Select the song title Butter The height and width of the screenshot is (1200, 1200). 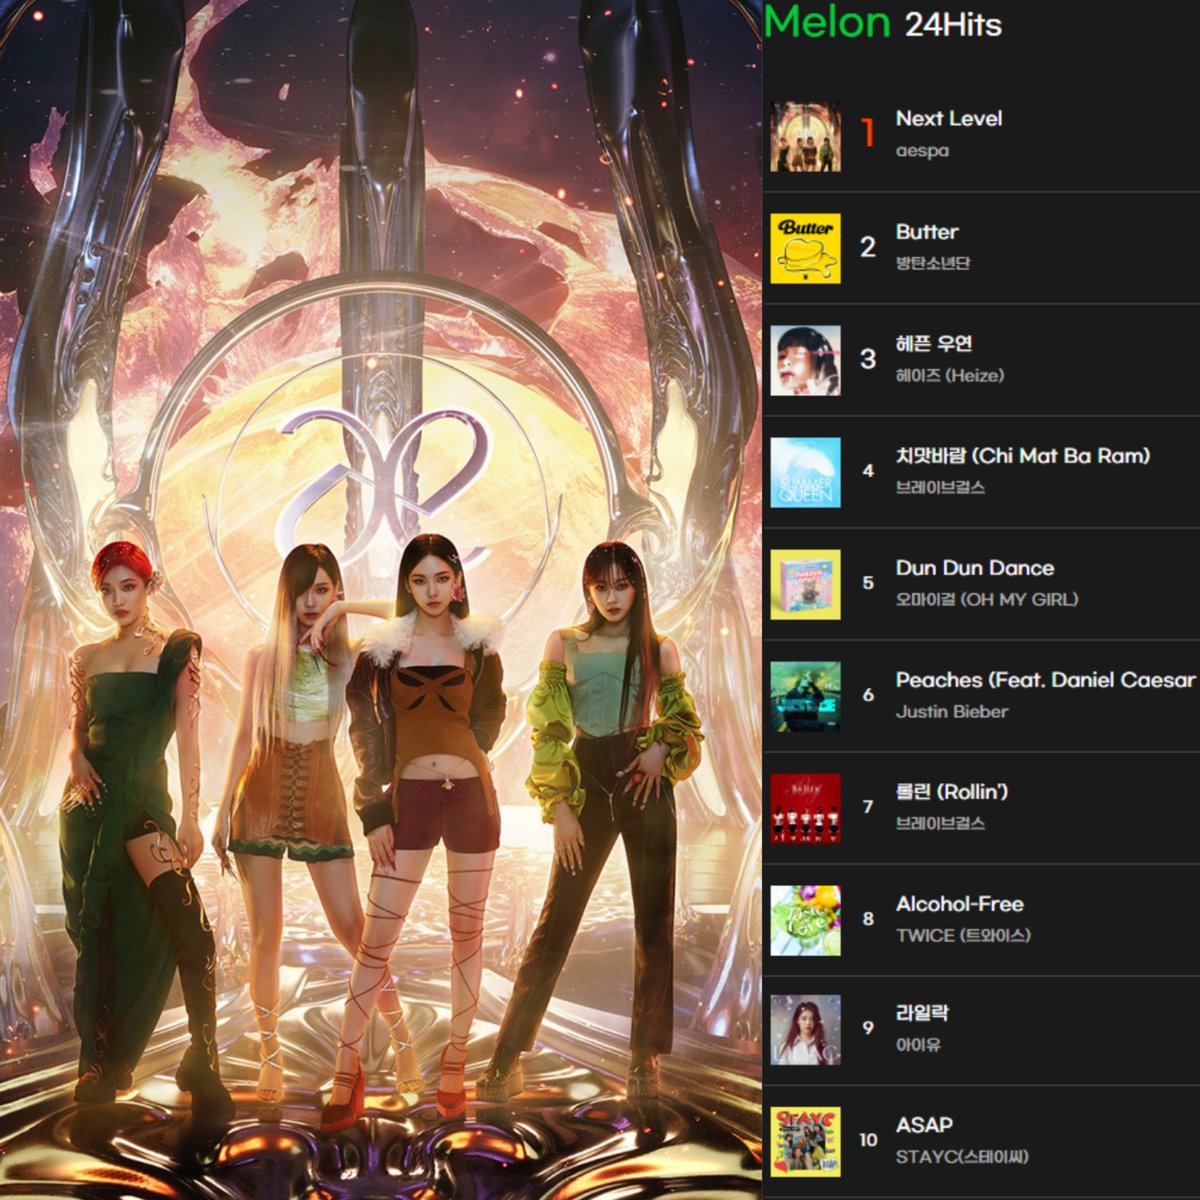[x=927, y=232]
